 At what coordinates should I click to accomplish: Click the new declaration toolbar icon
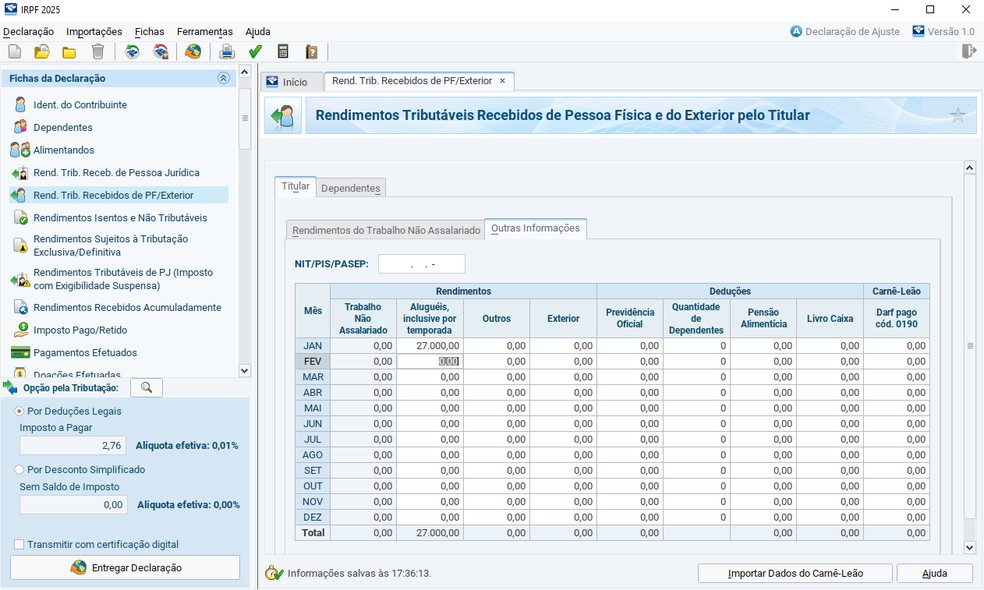[x=14, y=52]
